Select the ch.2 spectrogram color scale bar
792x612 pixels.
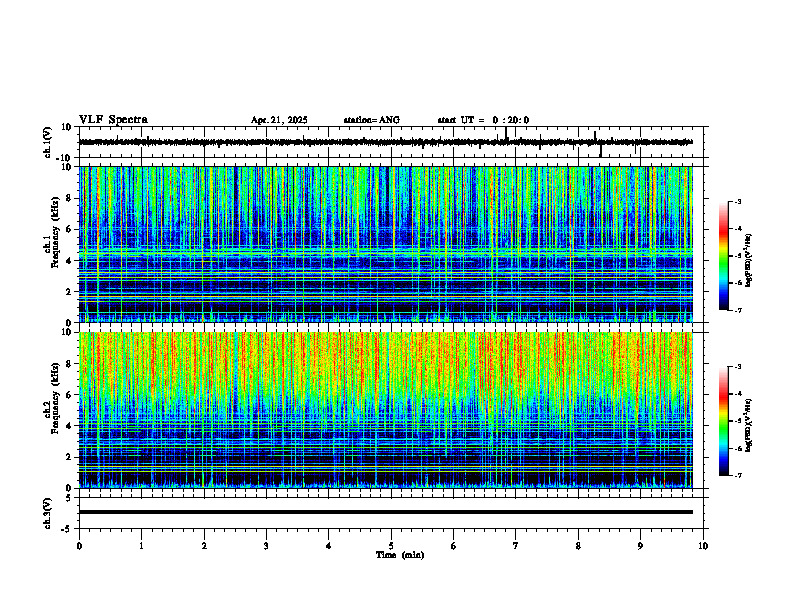(723, 421)
